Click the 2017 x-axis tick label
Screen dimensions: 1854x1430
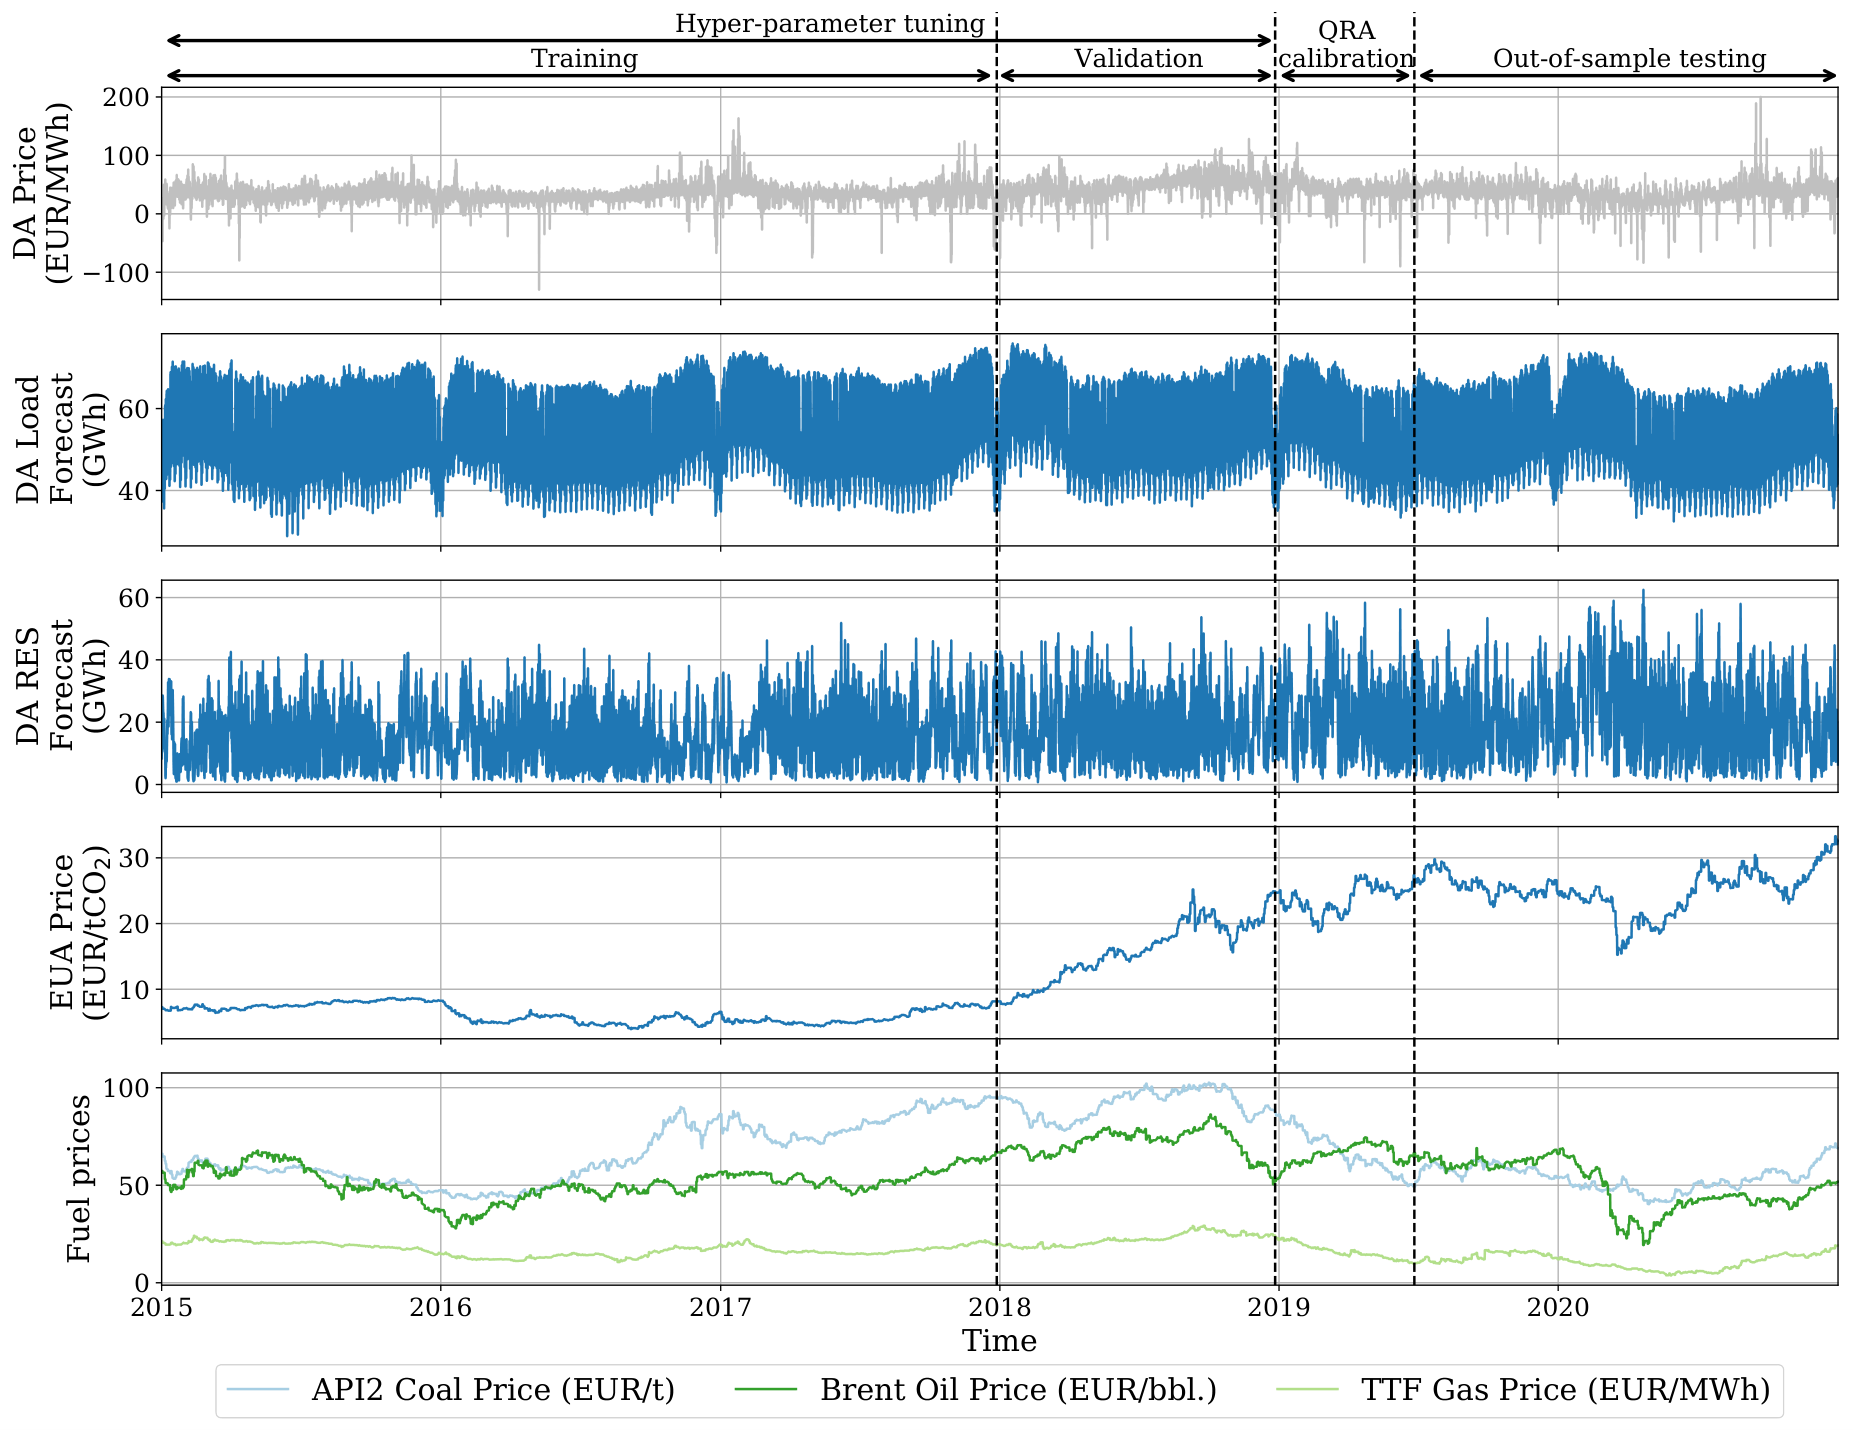[720, 1307]
